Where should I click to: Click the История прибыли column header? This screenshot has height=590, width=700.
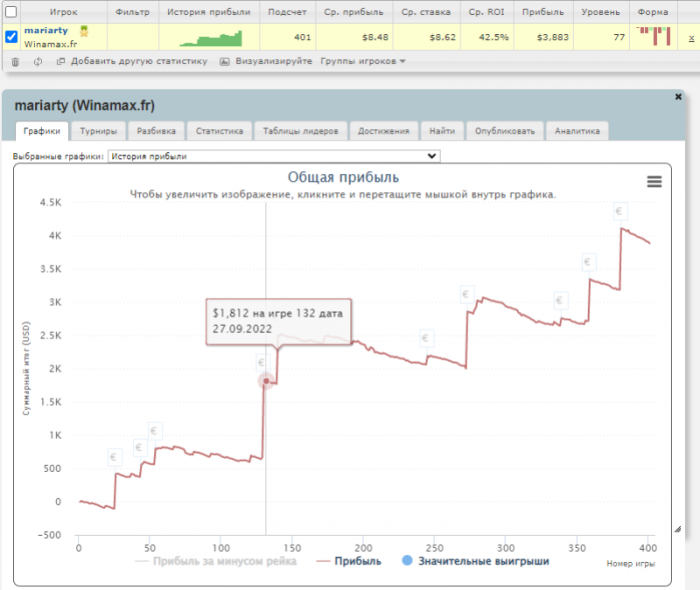click(x=208, y=12)
